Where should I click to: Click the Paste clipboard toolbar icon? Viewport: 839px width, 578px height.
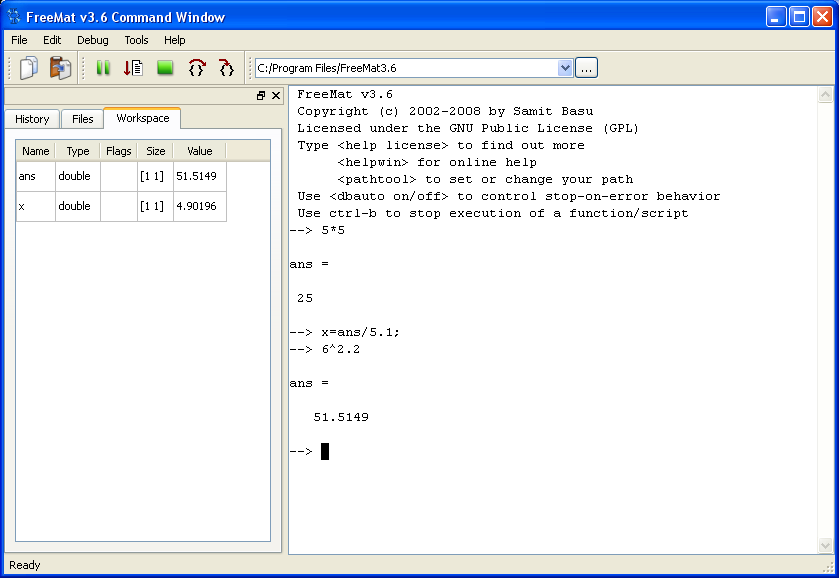pos(60,68)
